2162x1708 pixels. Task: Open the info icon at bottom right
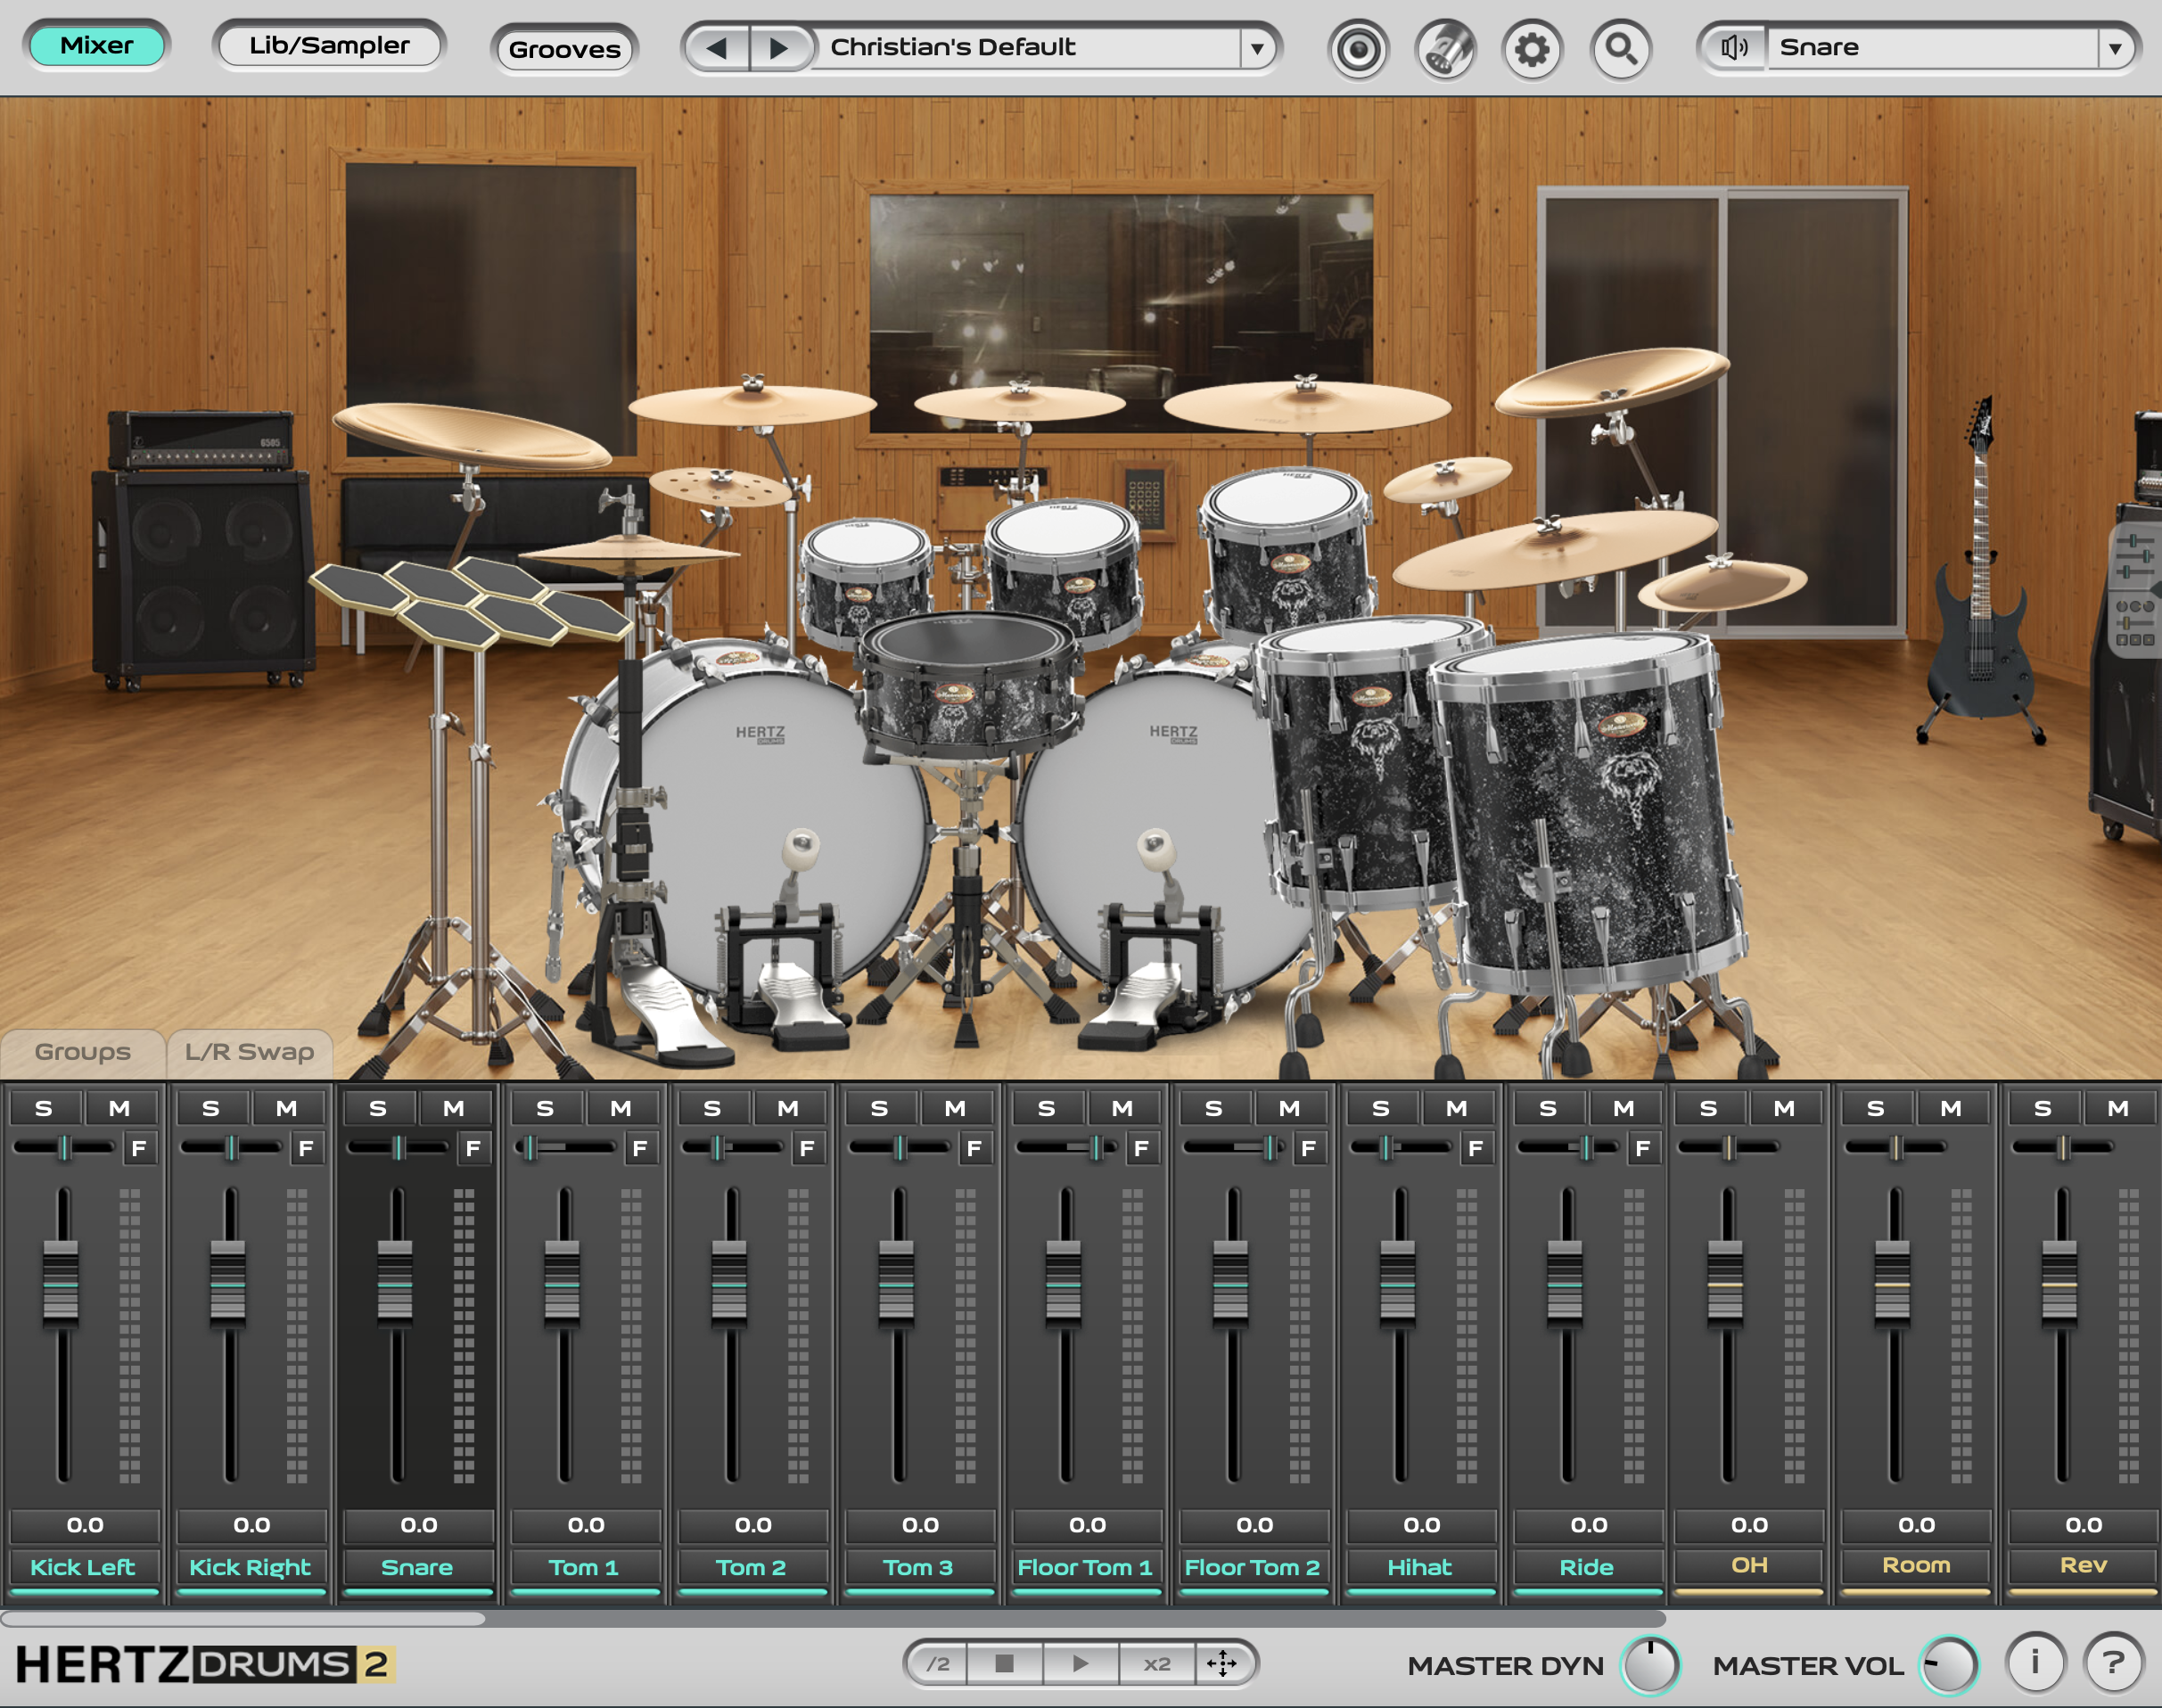click(x=2037, y=1663)
